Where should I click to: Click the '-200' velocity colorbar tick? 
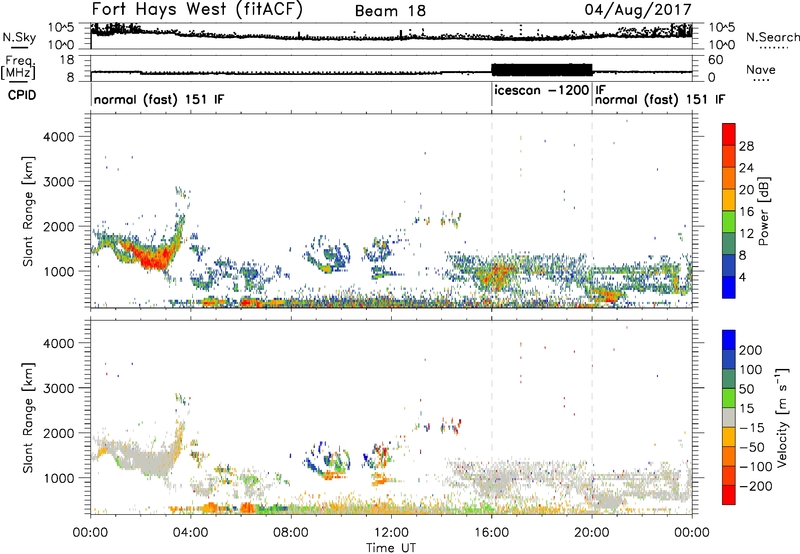pos(756,486)
